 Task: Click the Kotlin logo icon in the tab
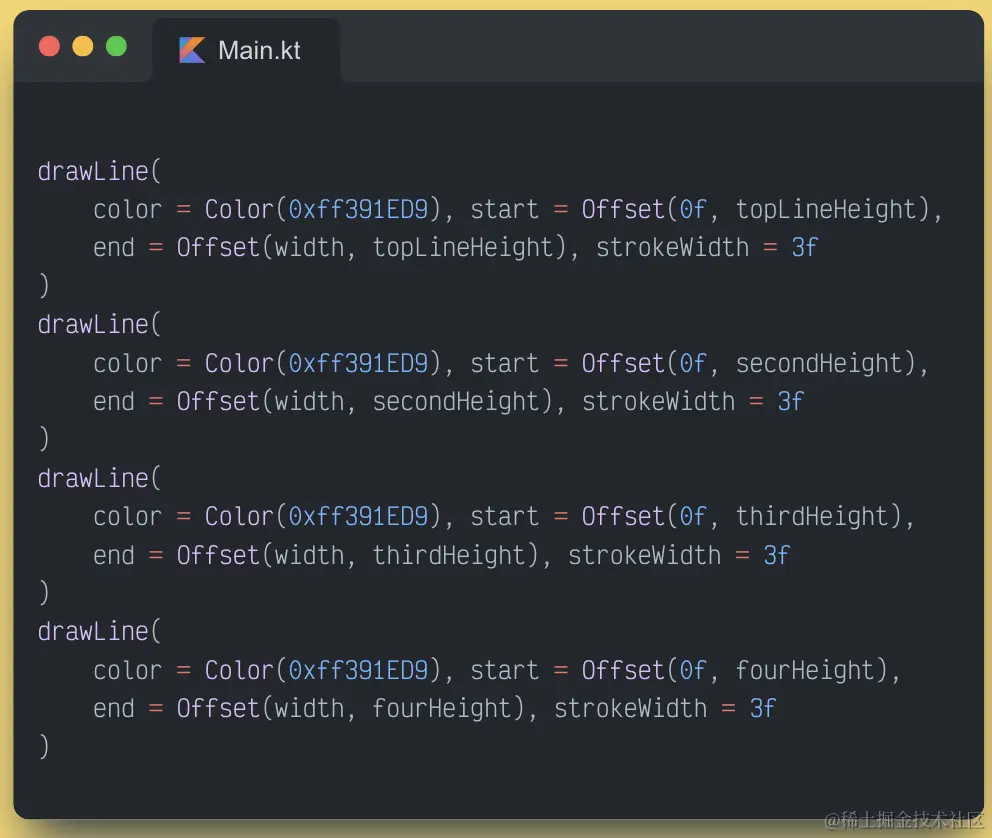click(x=192, y=50)
